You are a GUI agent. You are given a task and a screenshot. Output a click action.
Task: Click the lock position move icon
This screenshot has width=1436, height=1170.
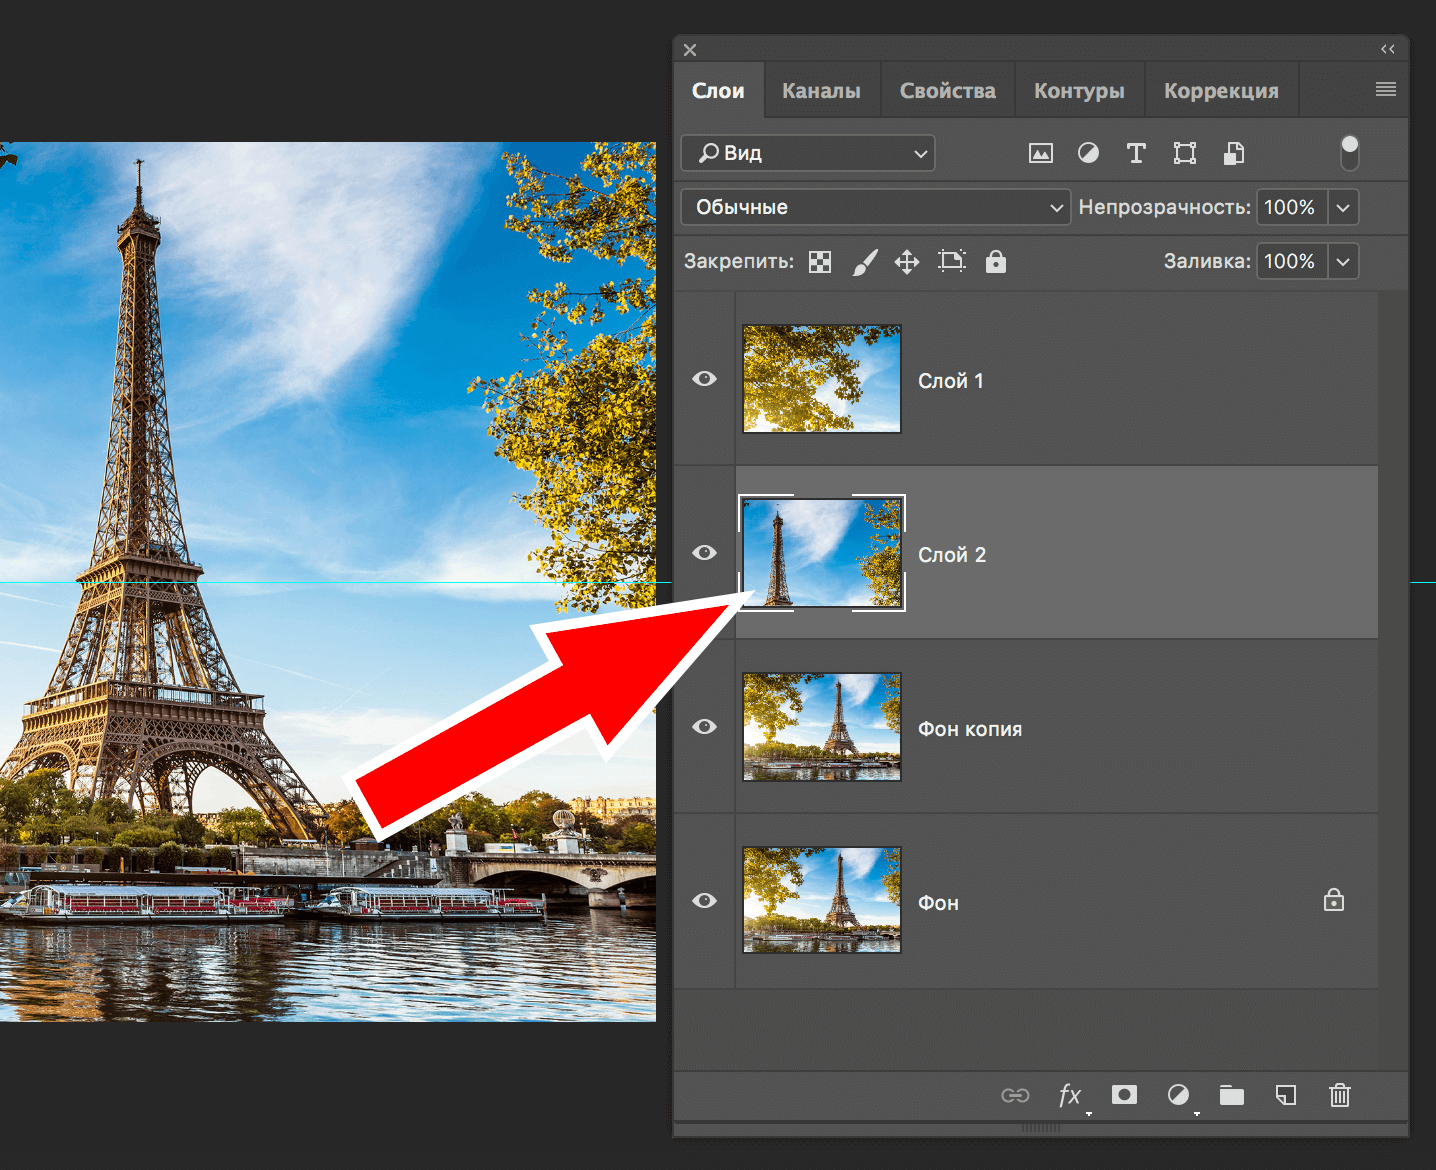point(907,262)
